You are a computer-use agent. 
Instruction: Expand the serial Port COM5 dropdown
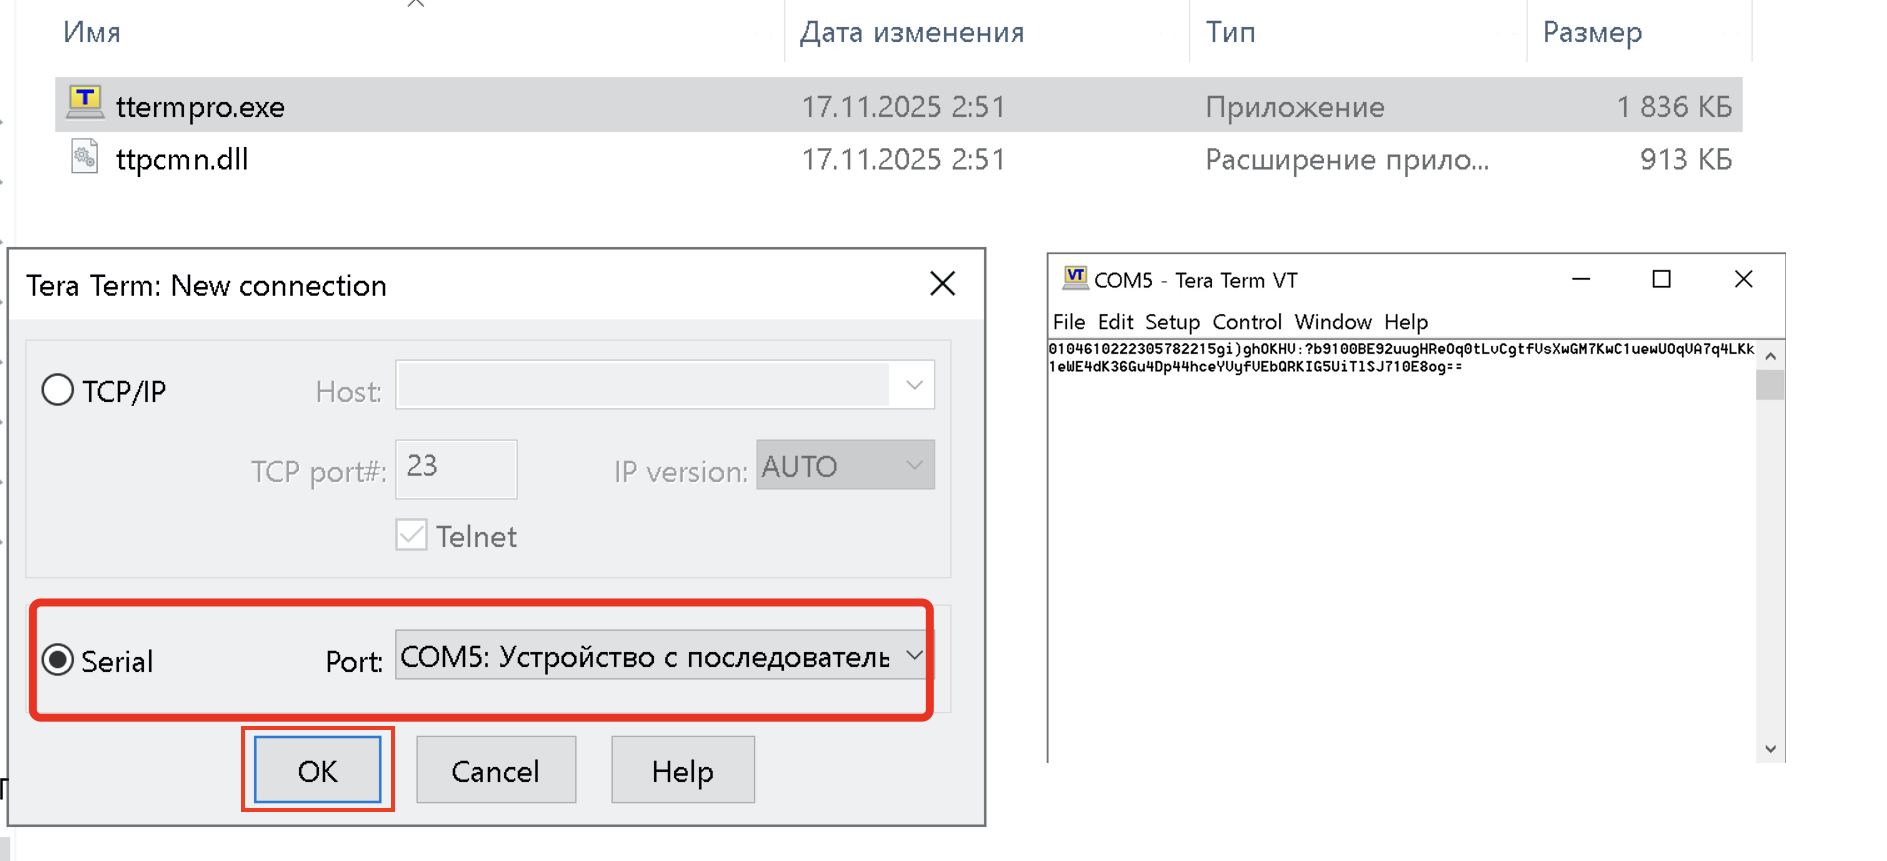click(x=914, y=655)
